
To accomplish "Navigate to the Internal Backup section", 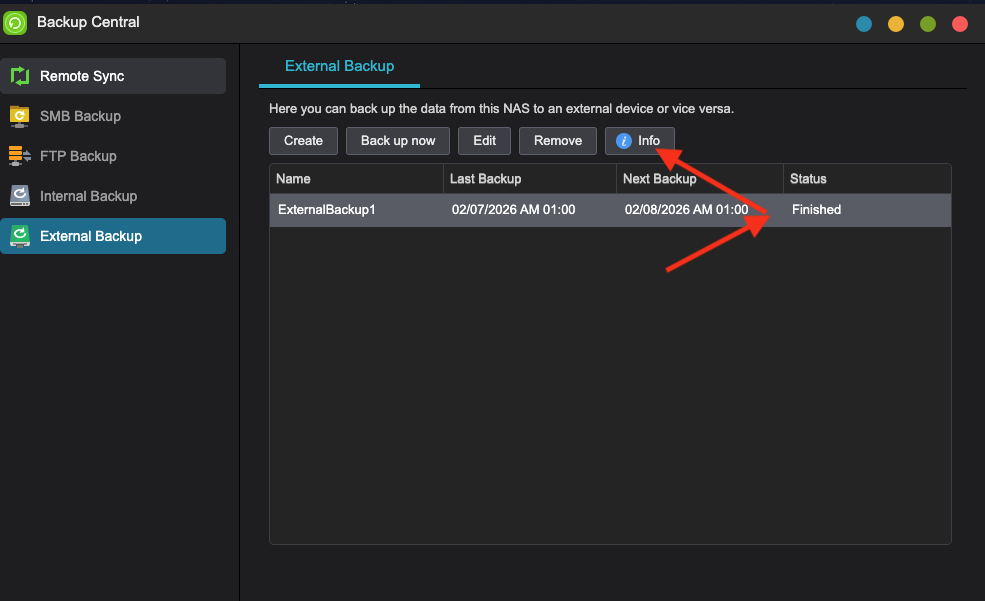I will [x=90, y=195].
